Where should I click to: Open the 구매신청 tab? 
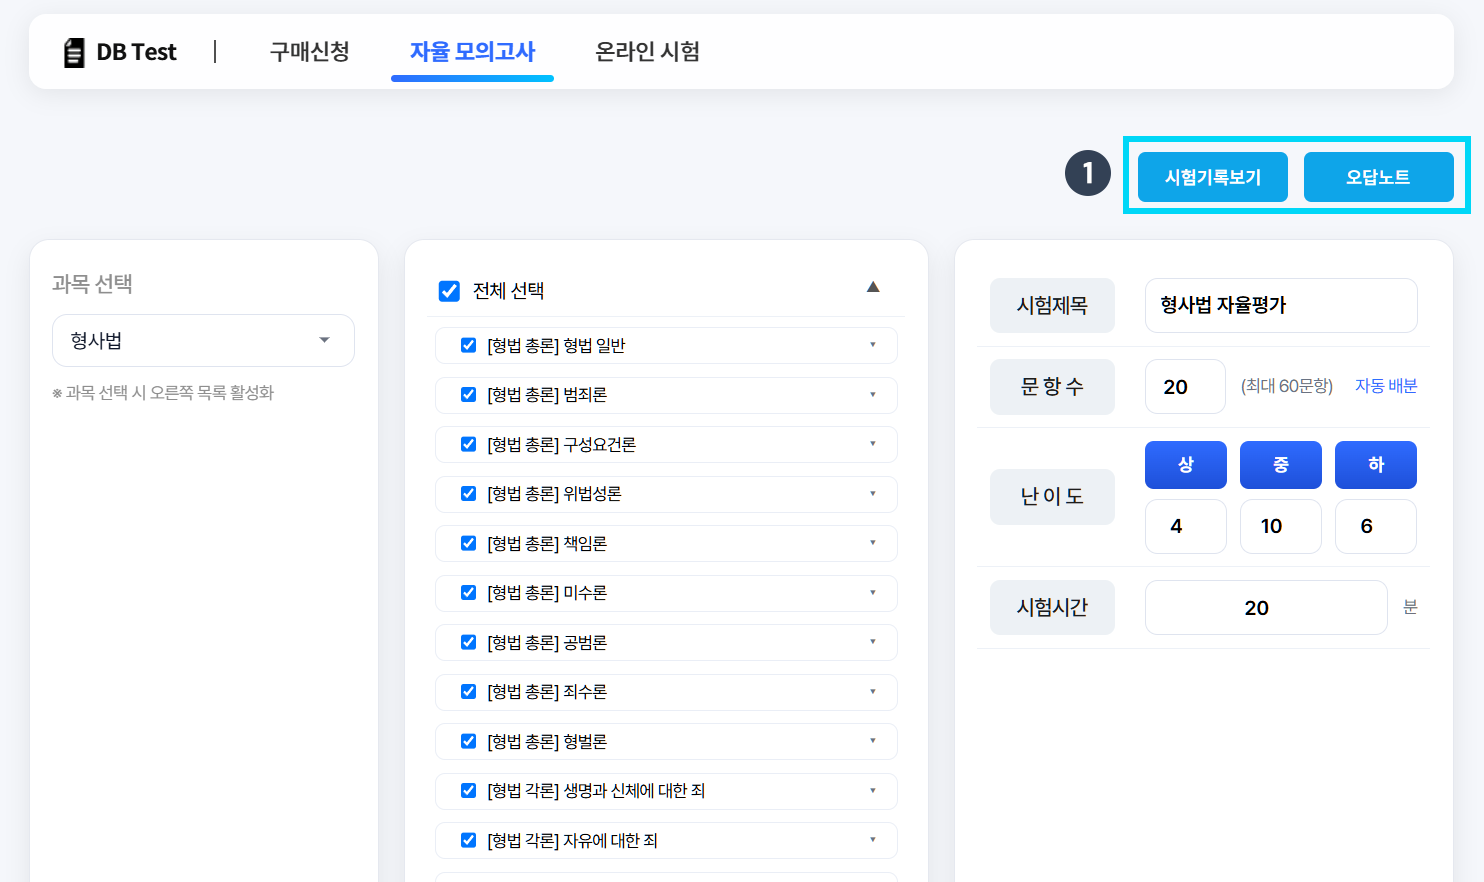coord(308,52)
